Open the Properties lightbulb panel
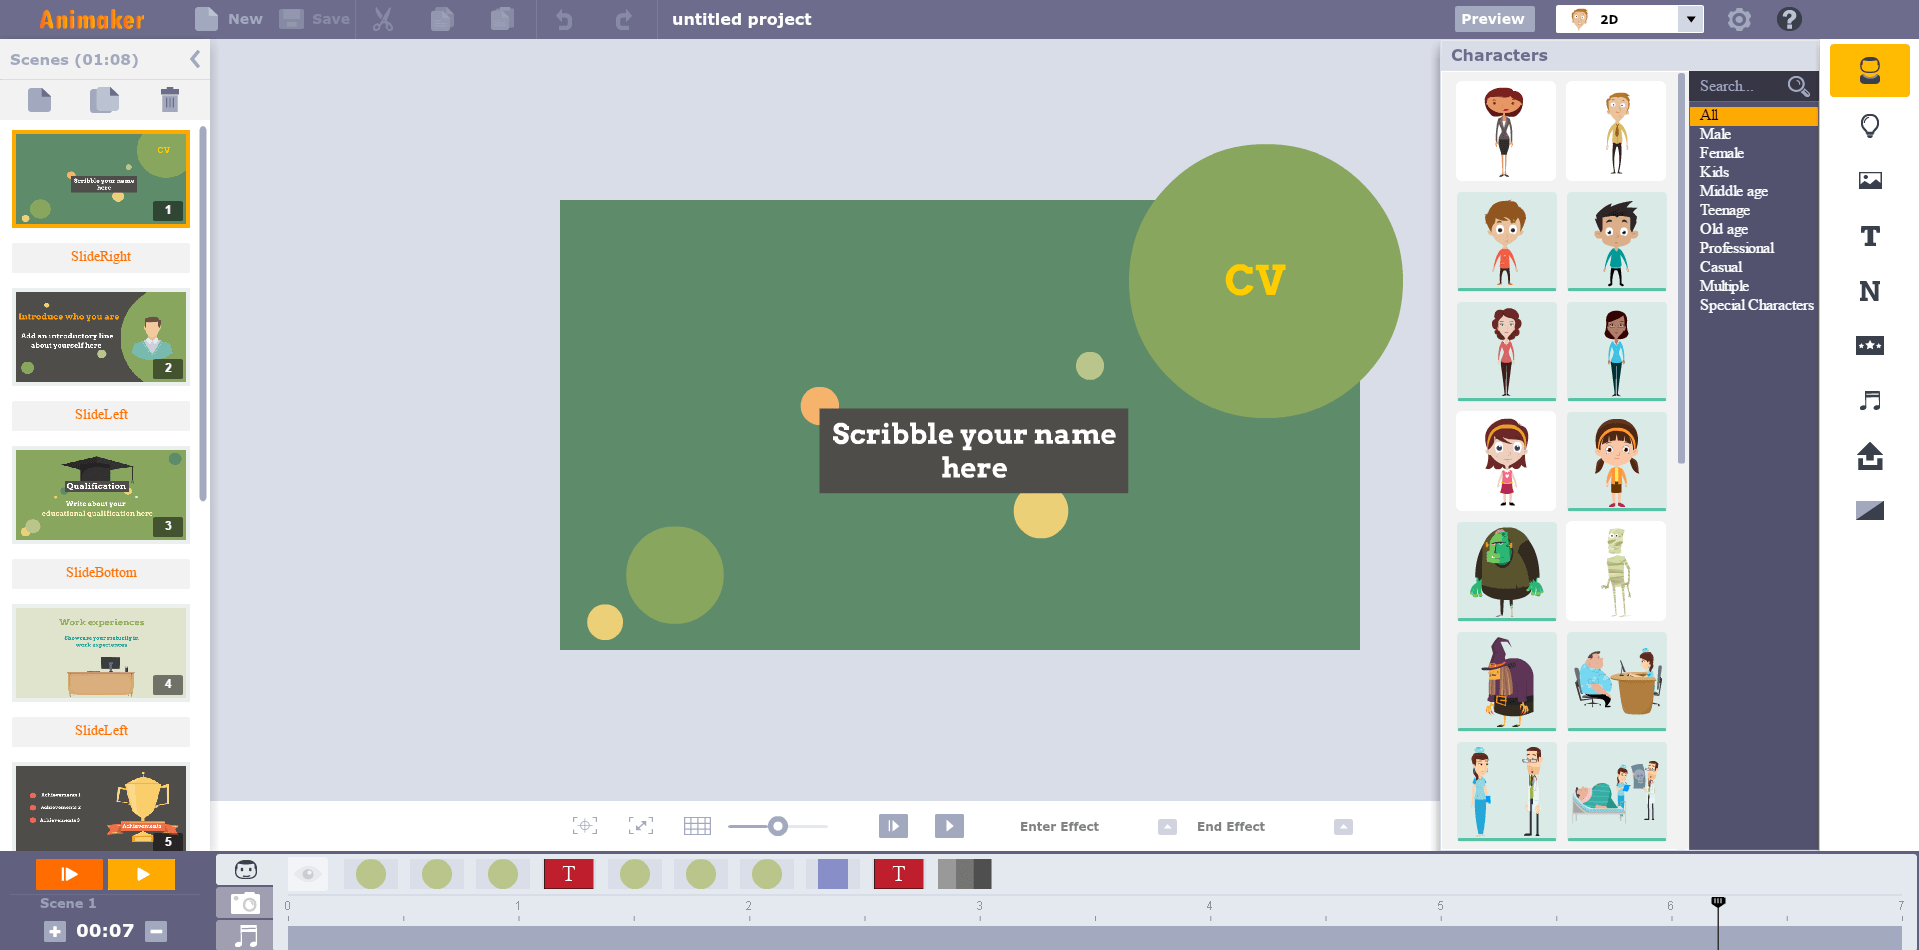Screen dimensions: 1919x950 [x=1868, y=126]
